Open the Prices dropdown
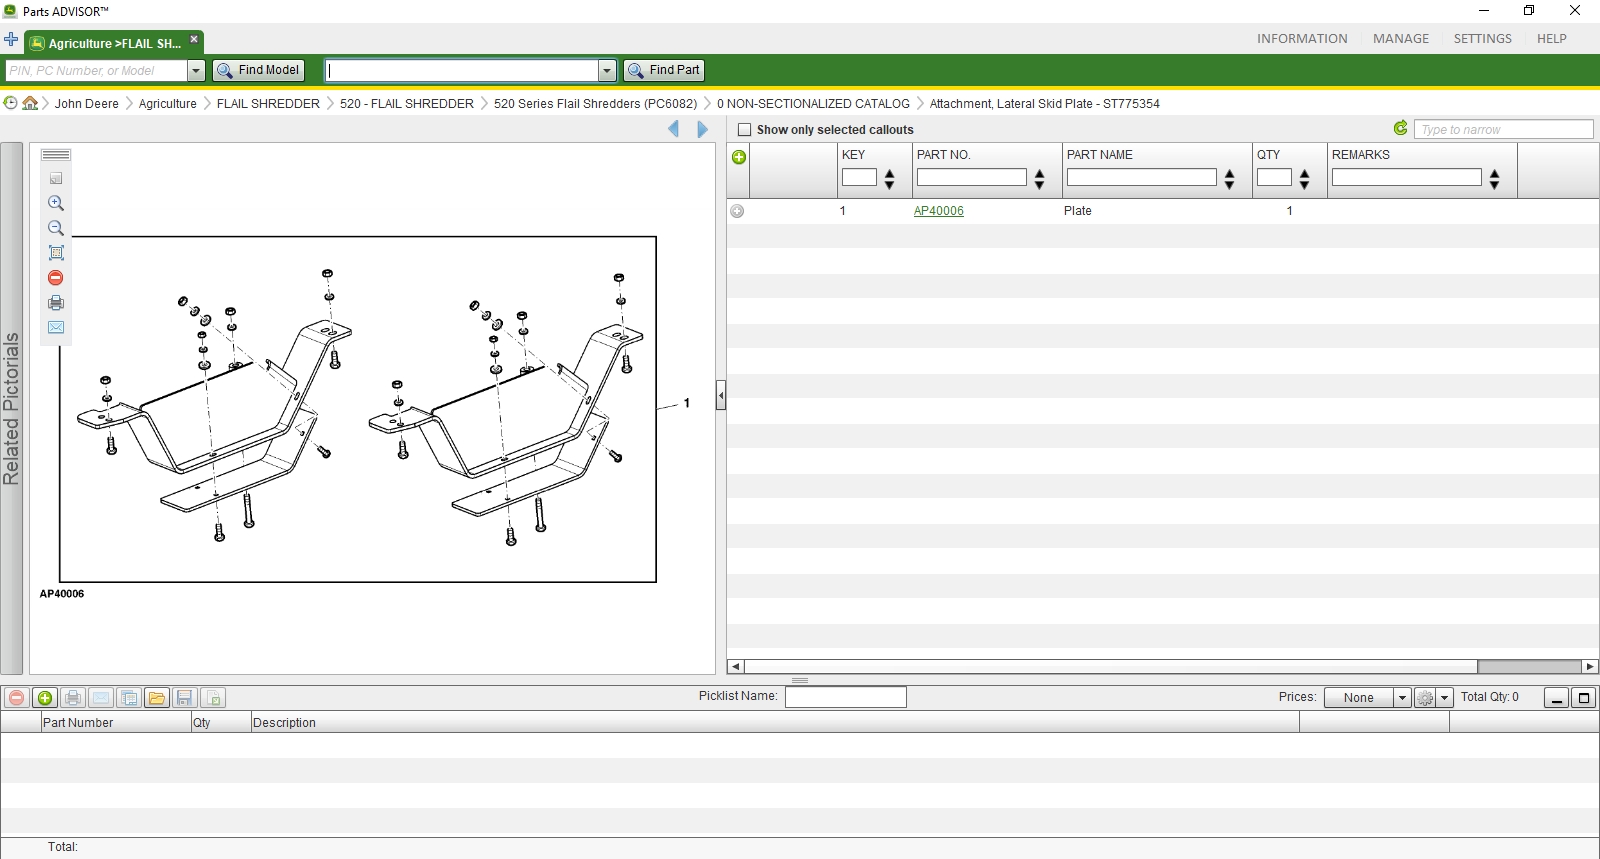This screenshot has width=1600, height=859. 1402,698
